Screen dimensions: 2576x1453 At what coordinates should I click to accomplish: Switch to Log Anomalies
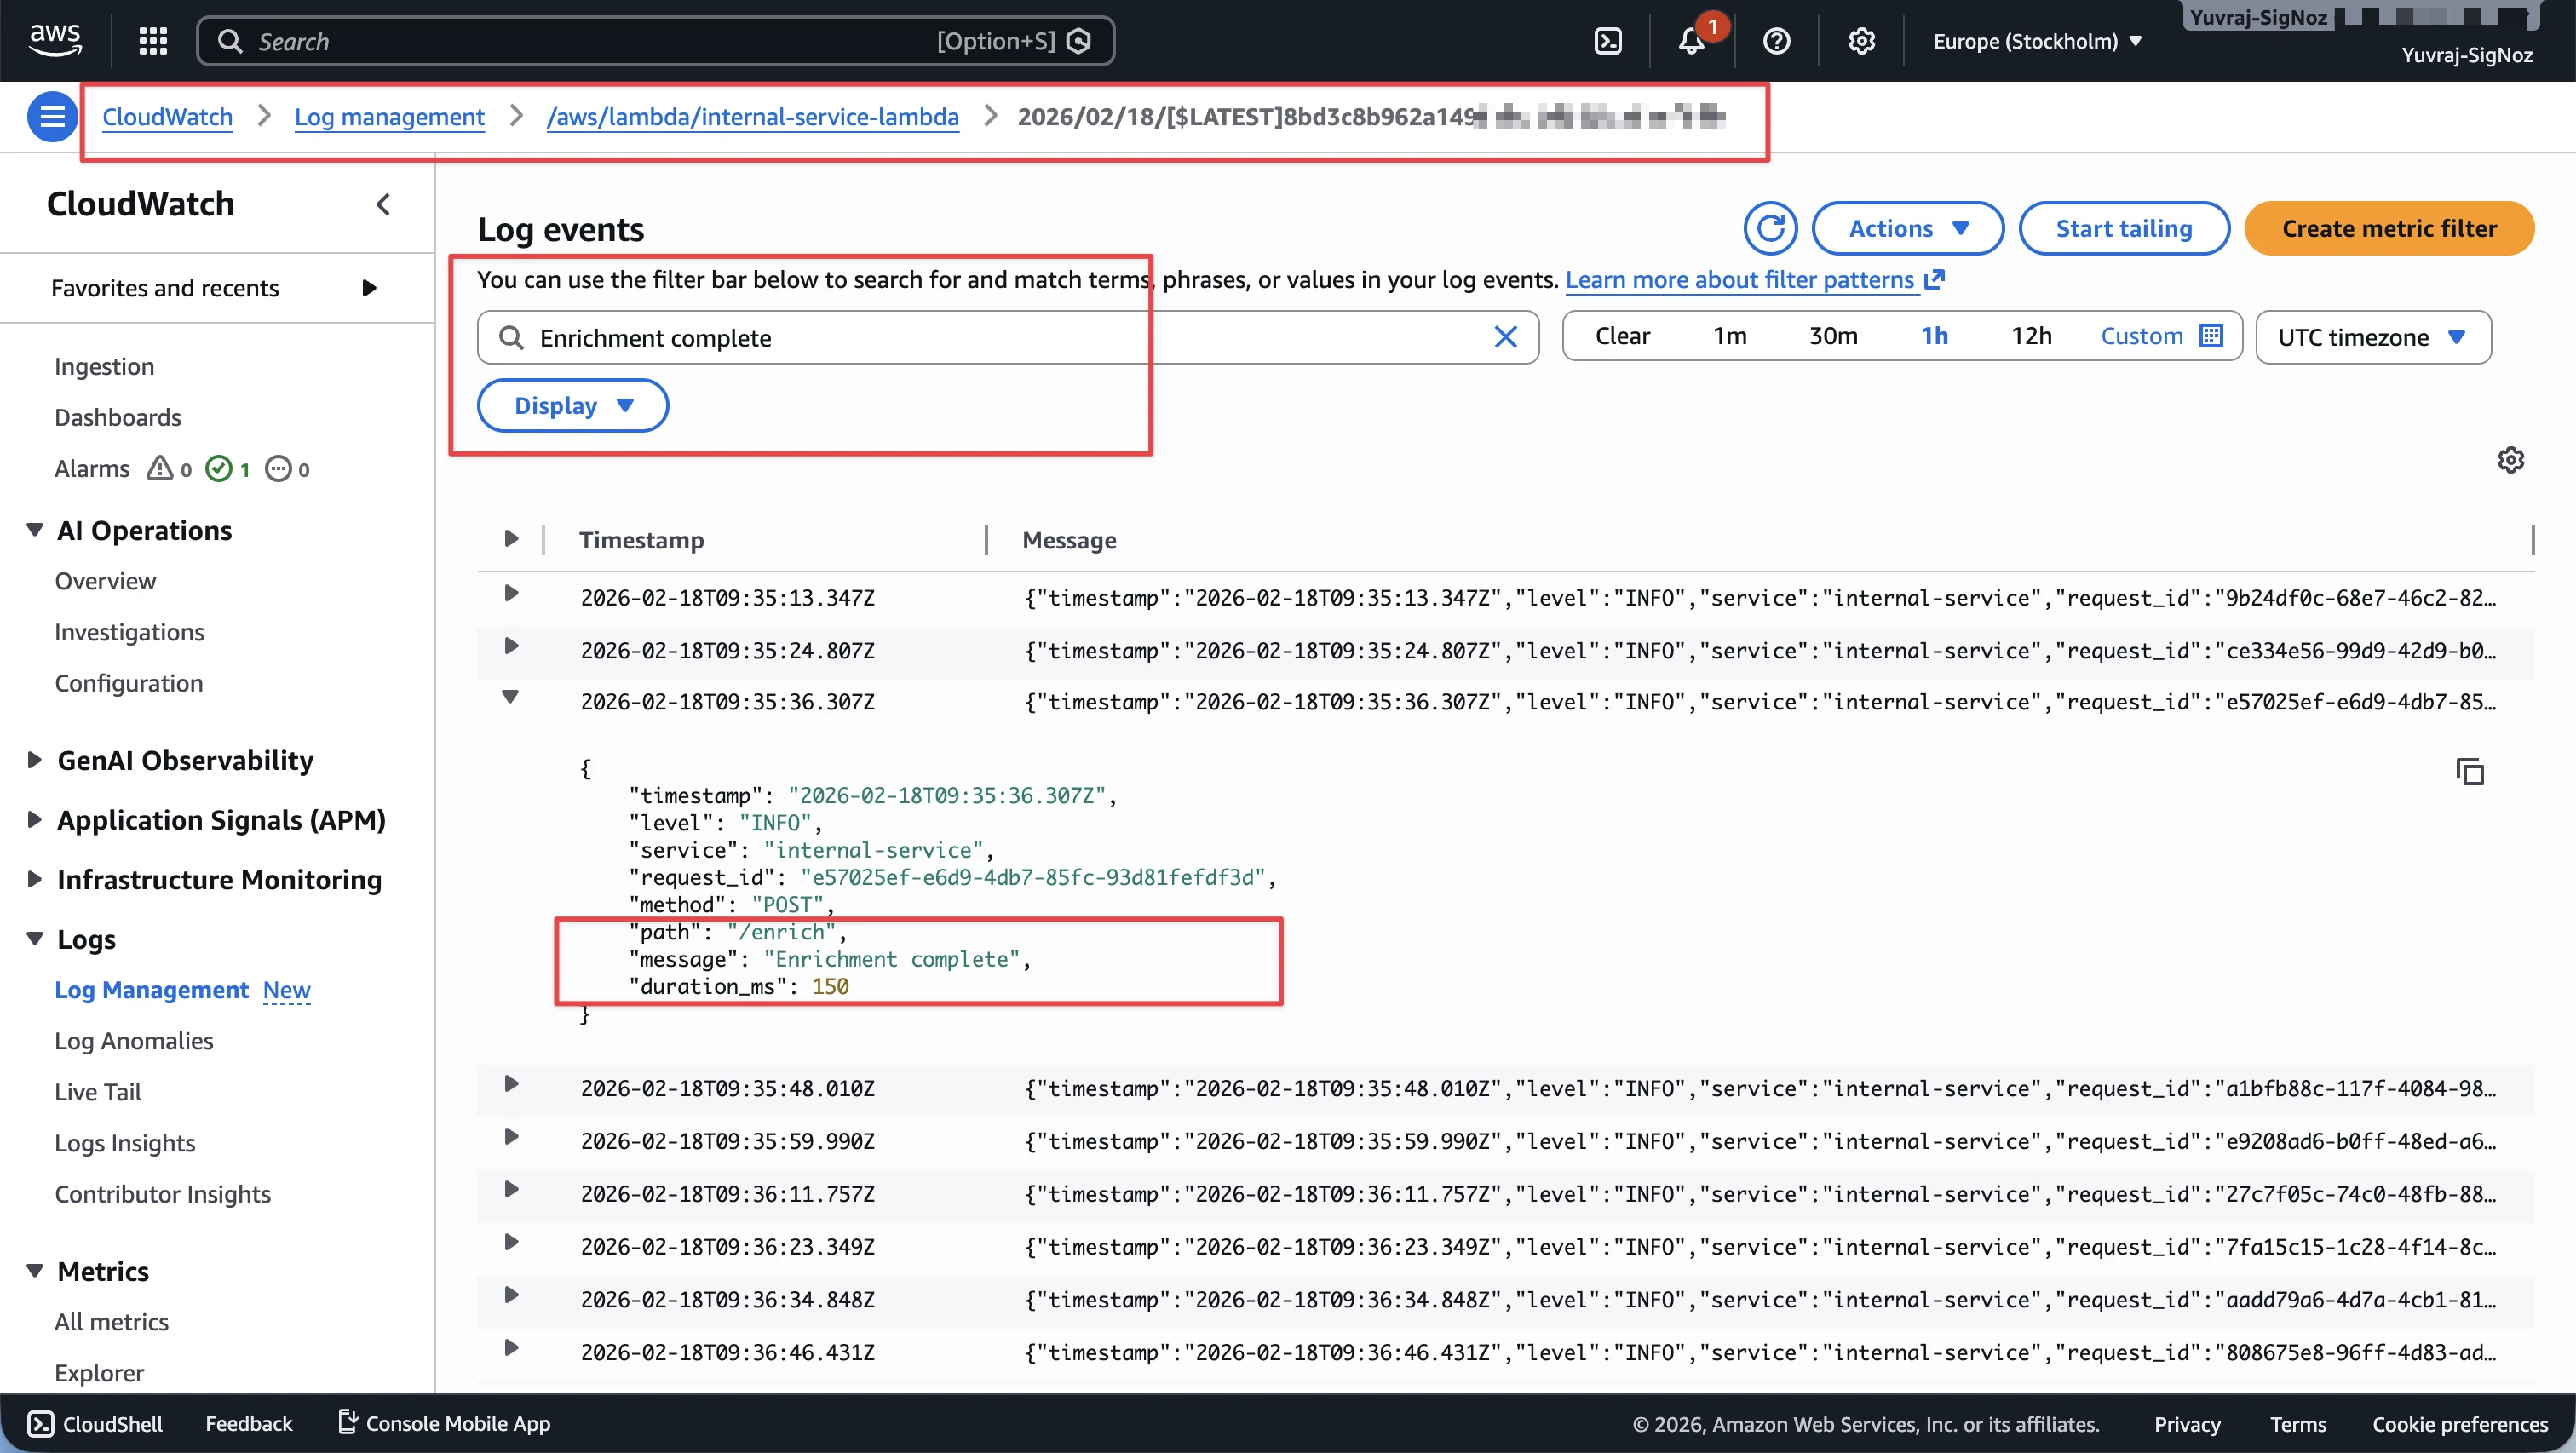(x=133, y=1040)
